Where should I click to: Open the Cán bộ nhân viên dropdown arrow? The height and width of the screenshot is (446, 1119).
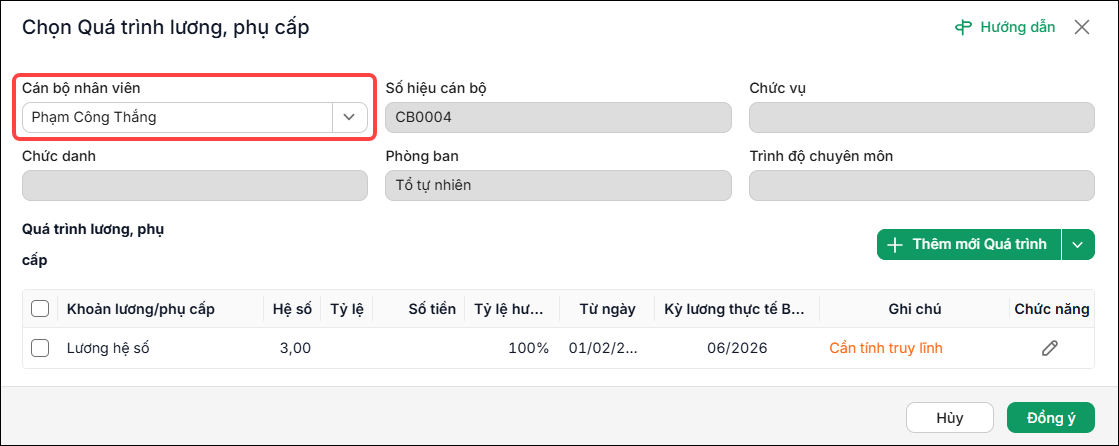pos(349,118)
